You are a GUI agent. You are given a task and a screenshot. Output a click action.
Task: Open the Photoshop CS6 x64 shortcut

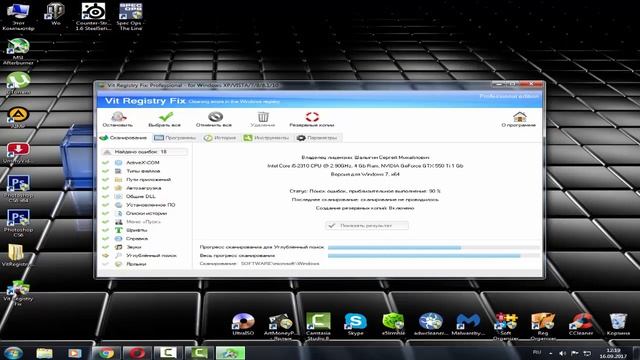coord(18,189)
